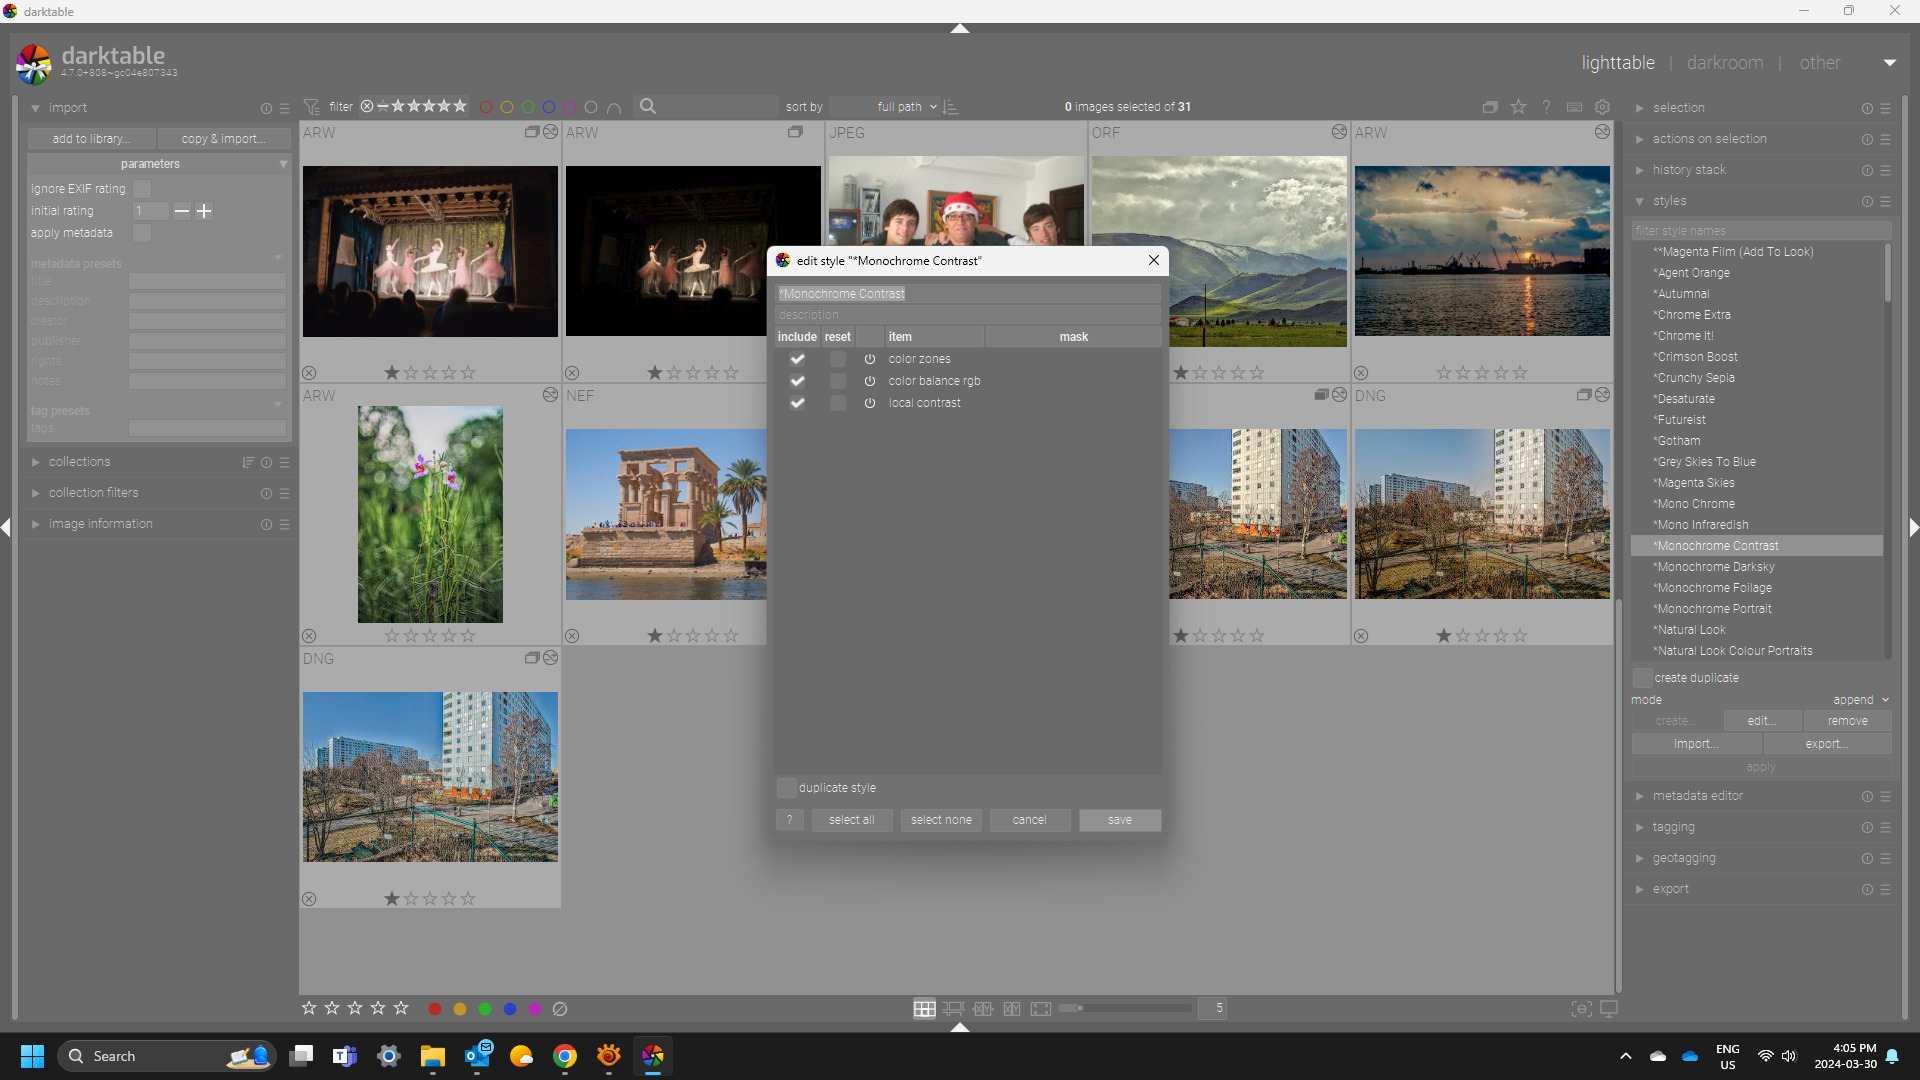Open full preview layout icon

click(x=1041, y=1009)
